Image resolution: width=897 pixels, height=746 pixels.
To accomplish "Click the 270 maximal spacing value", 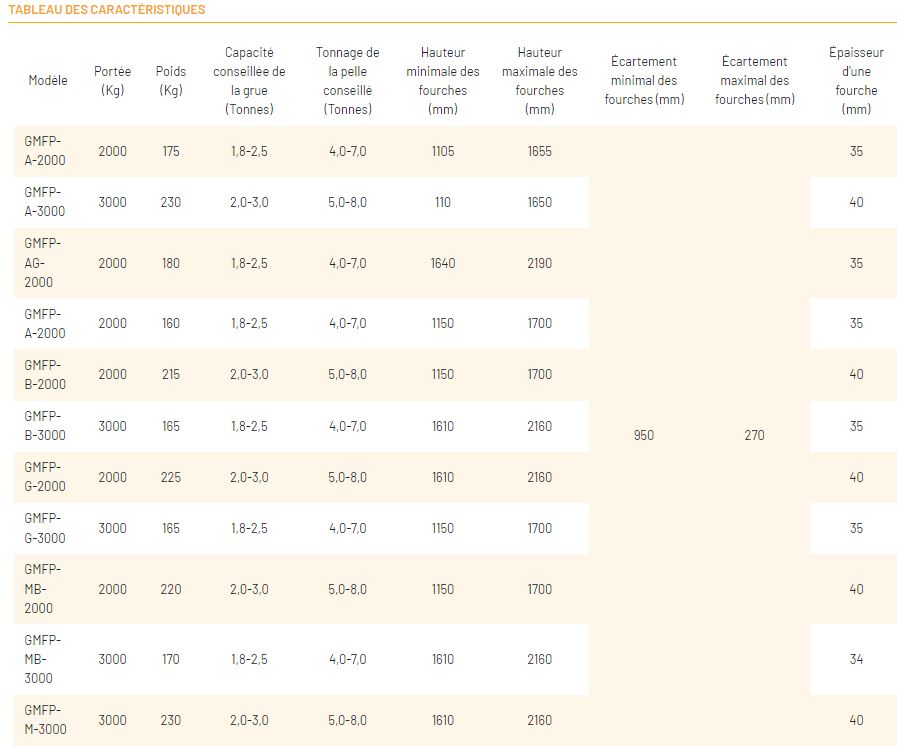I will coord(755,435).
